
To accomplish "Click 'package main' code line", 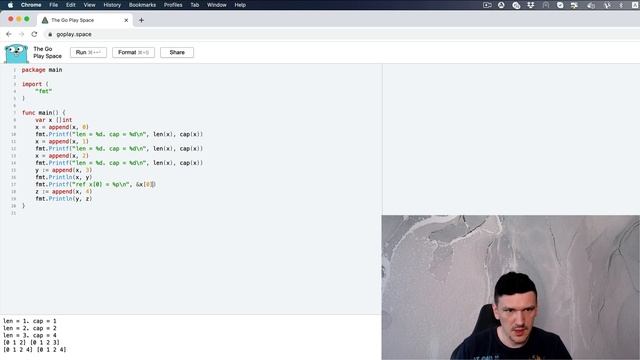I will (42, 70).
